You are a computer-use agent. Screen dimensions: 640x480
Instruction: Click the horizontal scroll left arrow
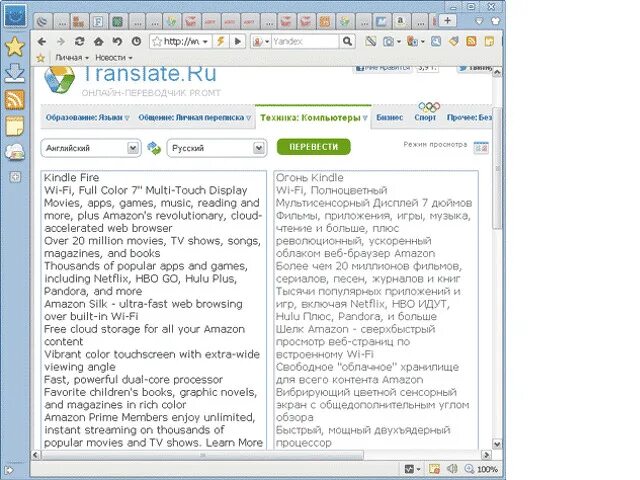(x=36, y=455)
